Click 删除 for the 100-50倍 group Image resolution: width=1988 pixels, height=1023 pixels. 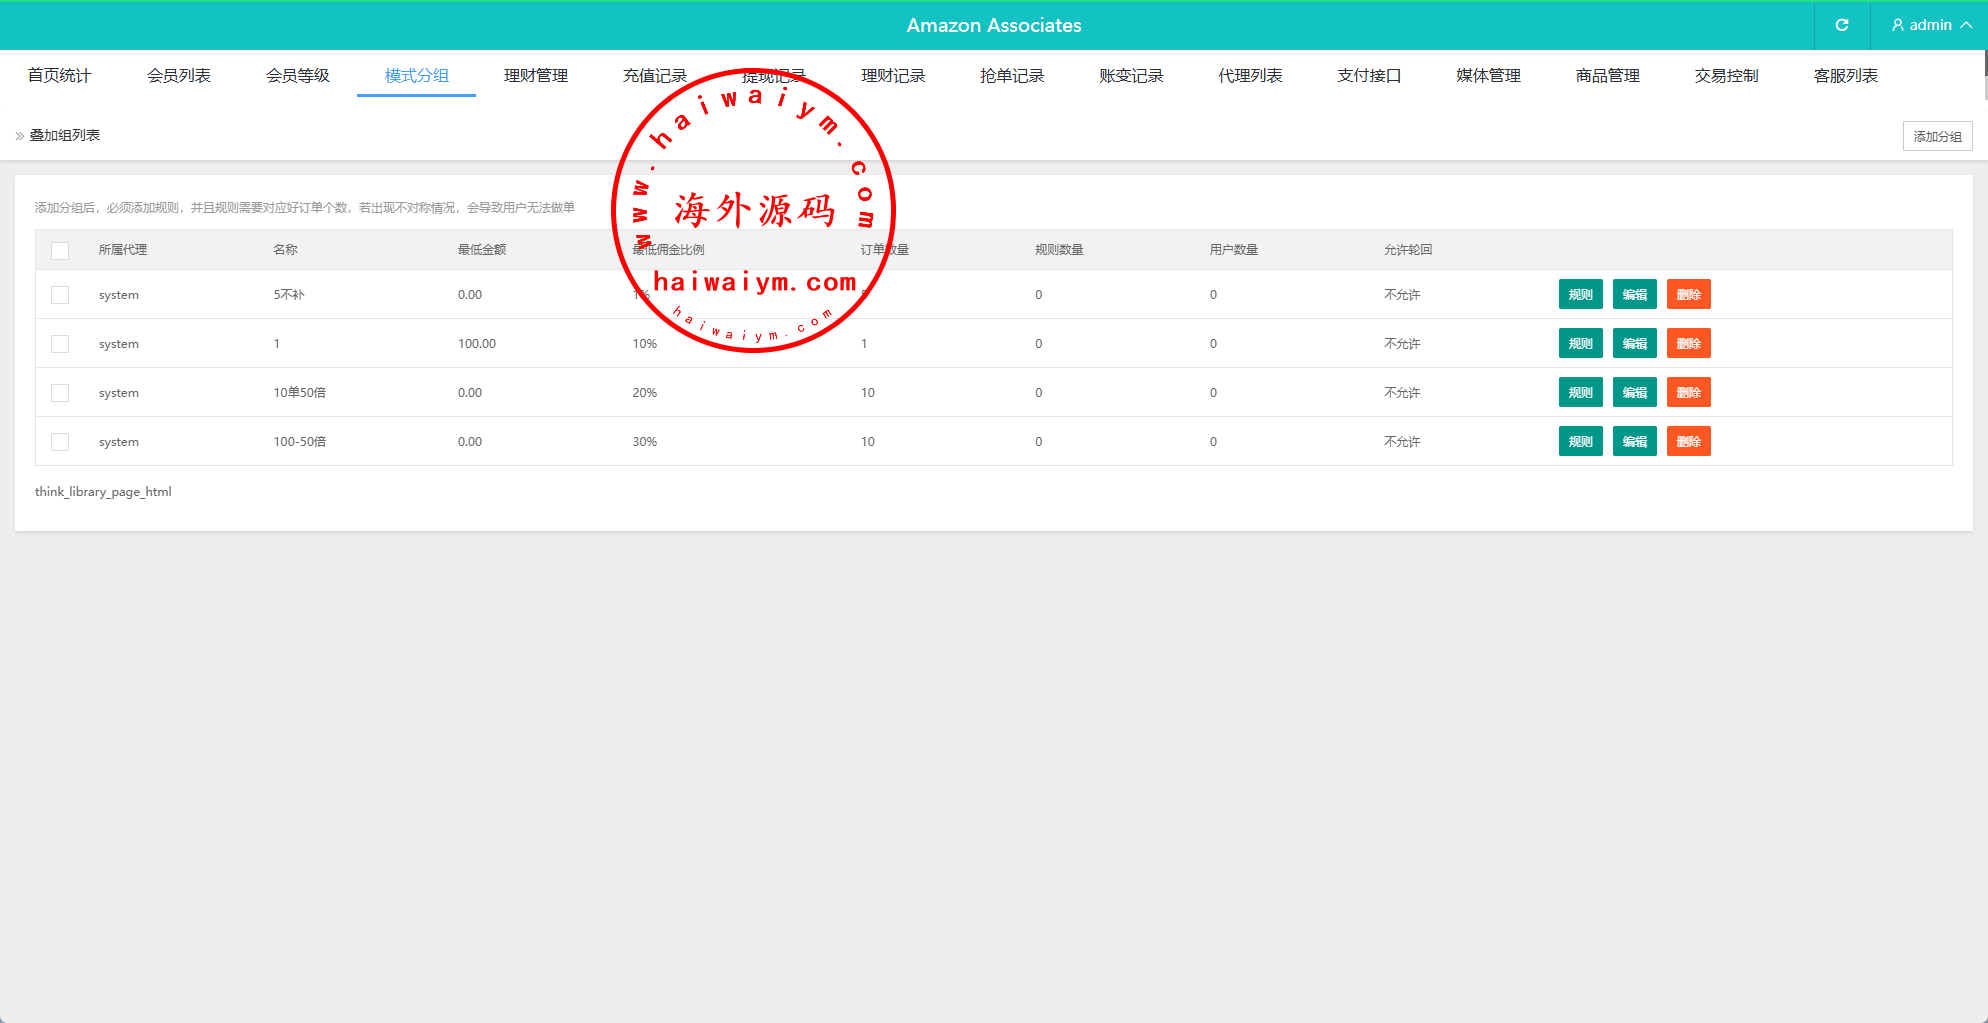(1688, 442)
